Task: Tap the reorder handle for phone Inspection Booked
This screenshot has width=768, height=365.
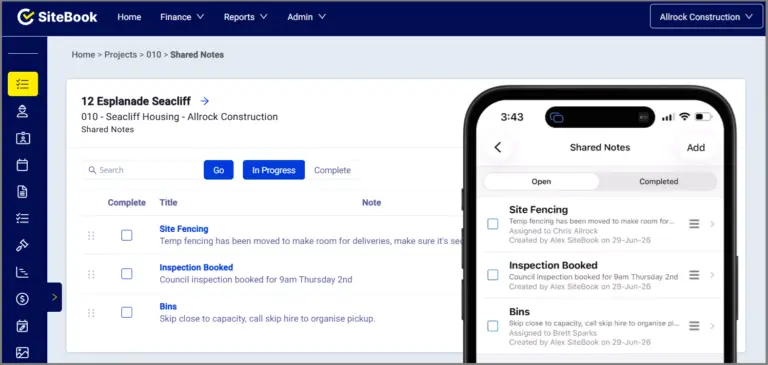Action: [x=694, y=275]
